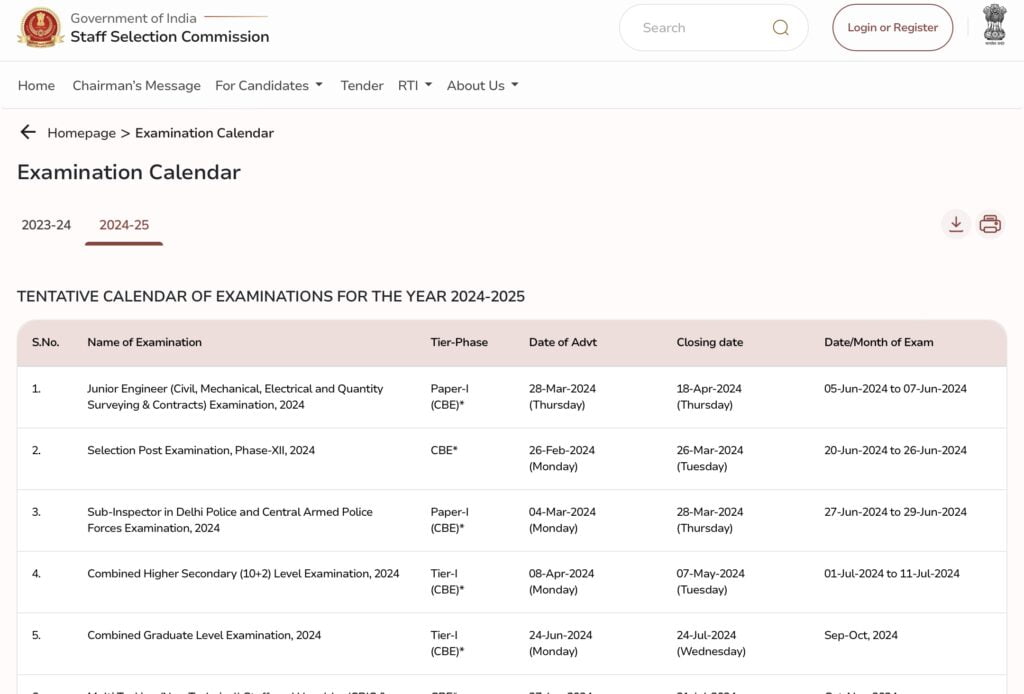Click closing date 18-Apr-2024
The width and height of the screenshot is (1024, 694).
709,388
